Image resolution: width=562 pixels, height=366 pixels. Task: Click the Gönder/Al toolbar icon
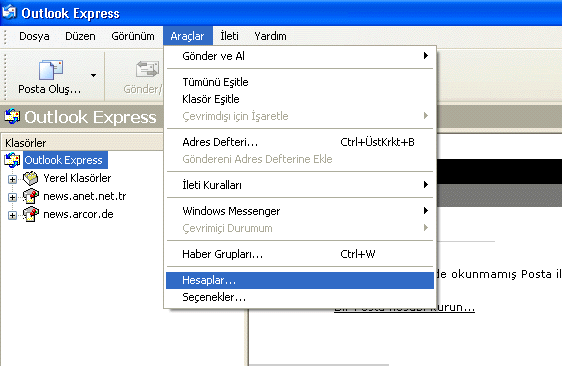click(147, 70)
